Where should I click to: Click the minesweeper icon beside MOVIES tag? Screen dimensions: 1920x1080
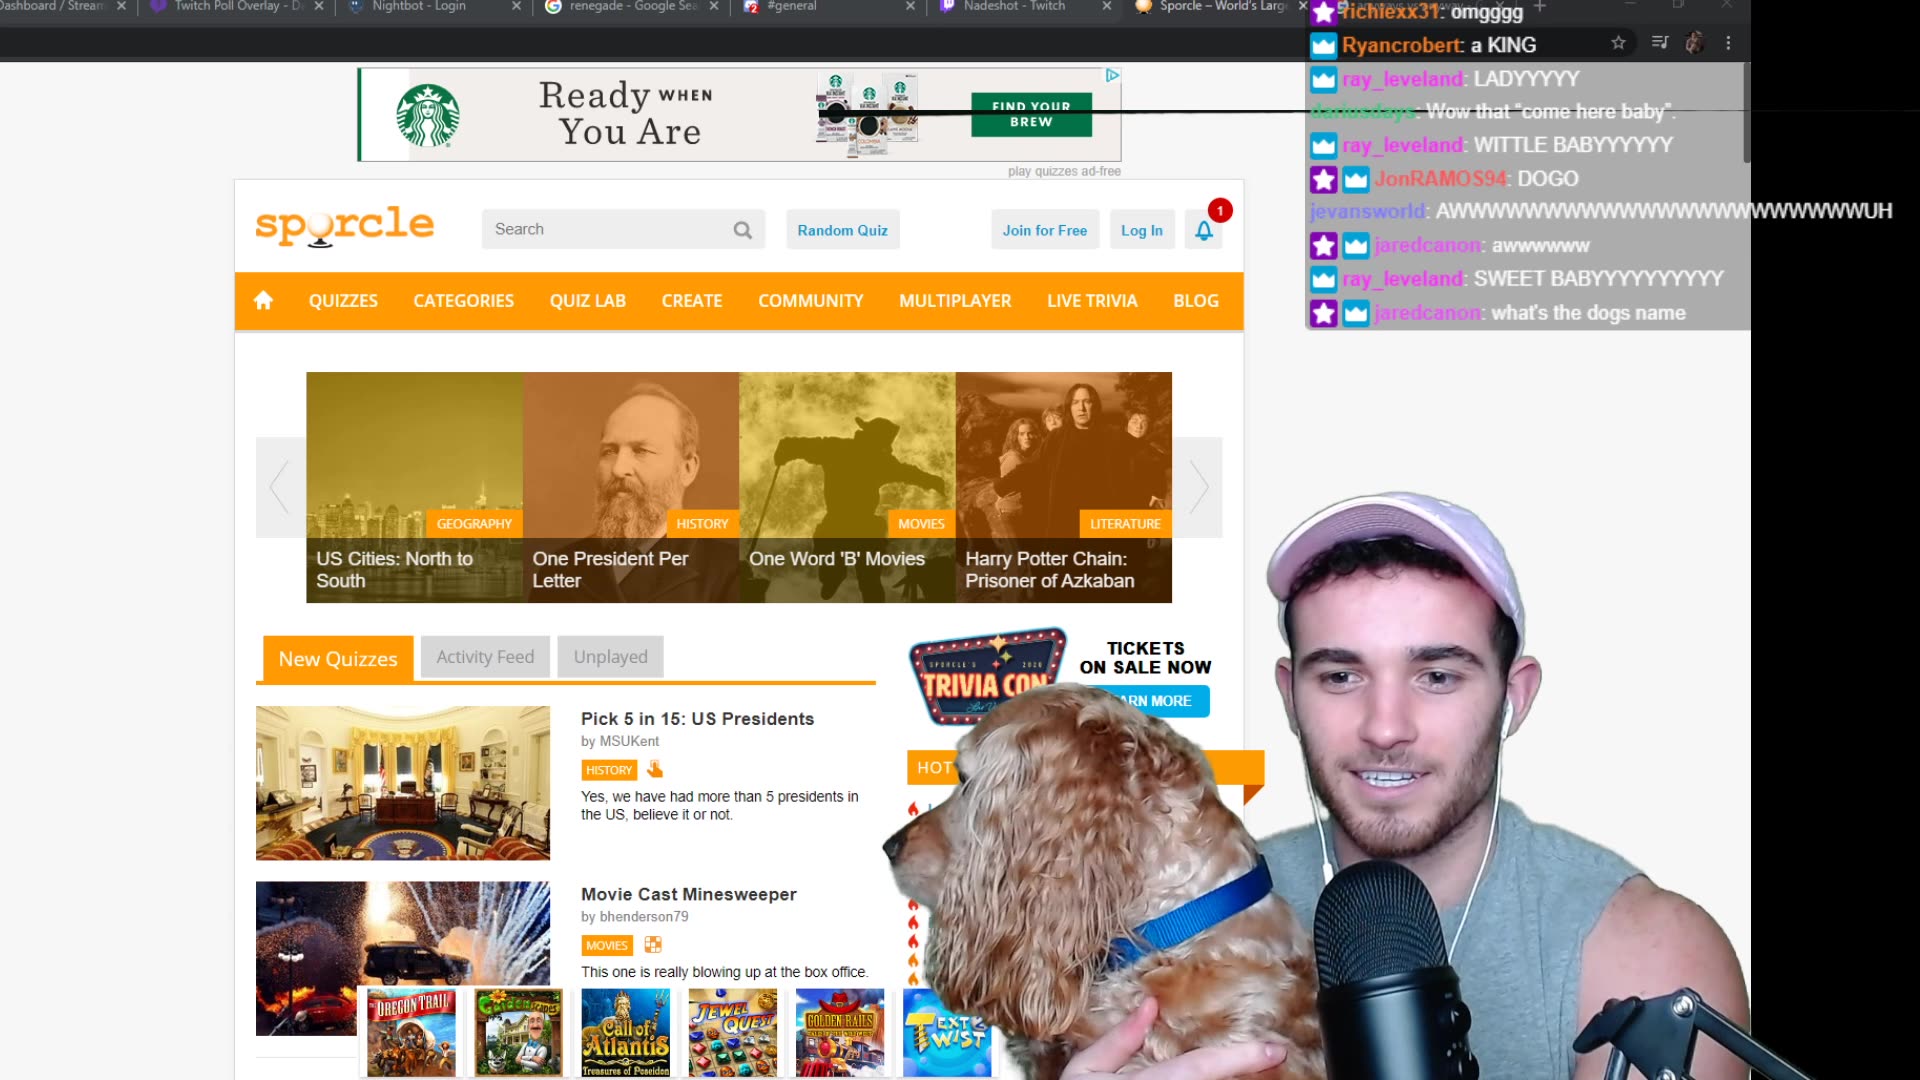click(653, 944)
